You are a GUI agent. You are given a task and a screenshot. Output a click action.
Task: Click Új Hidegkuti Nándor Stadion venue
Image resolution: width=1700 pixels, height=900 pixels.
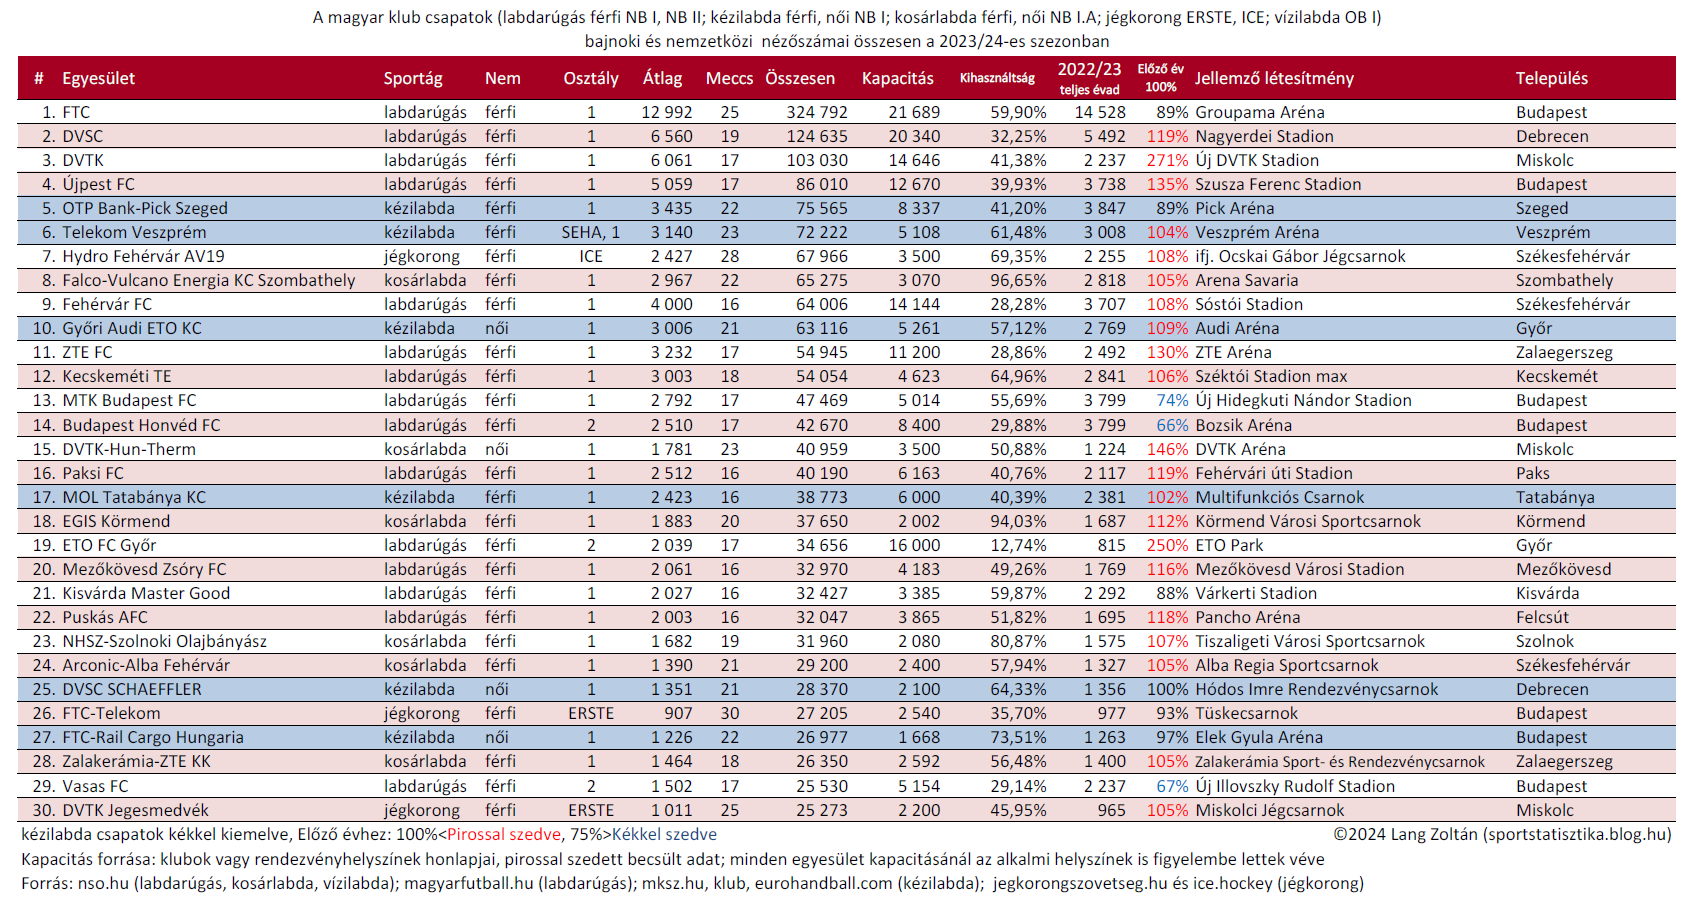click(1303, 400)
